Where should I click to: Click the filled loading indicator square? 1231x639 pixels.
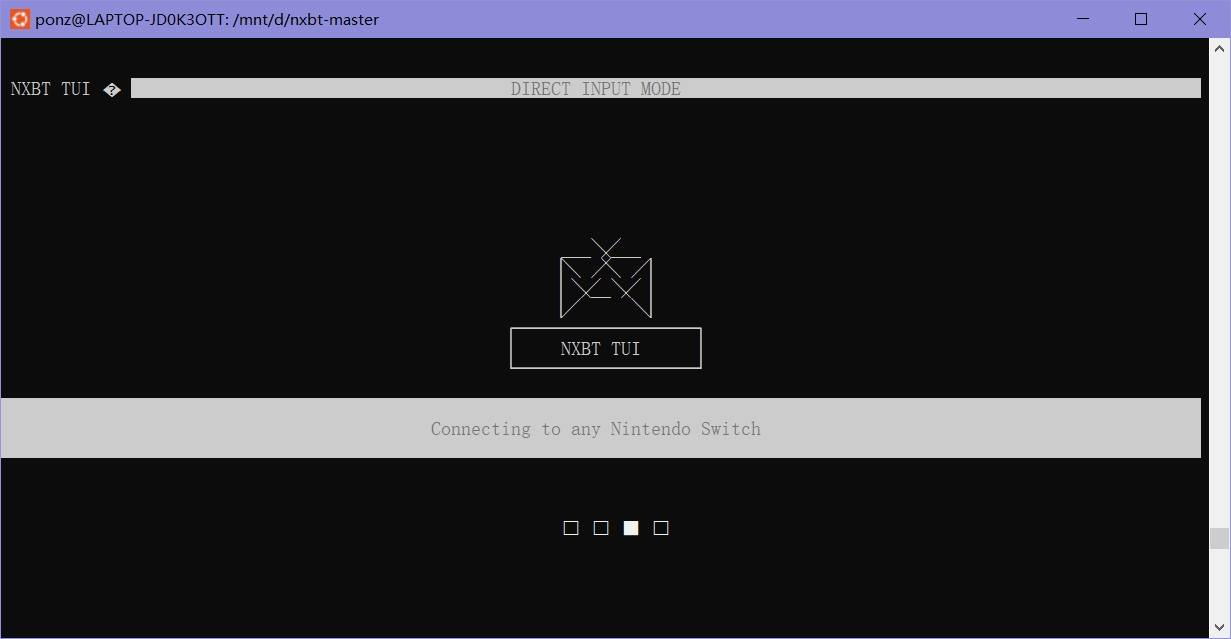(x=631, y=528)
